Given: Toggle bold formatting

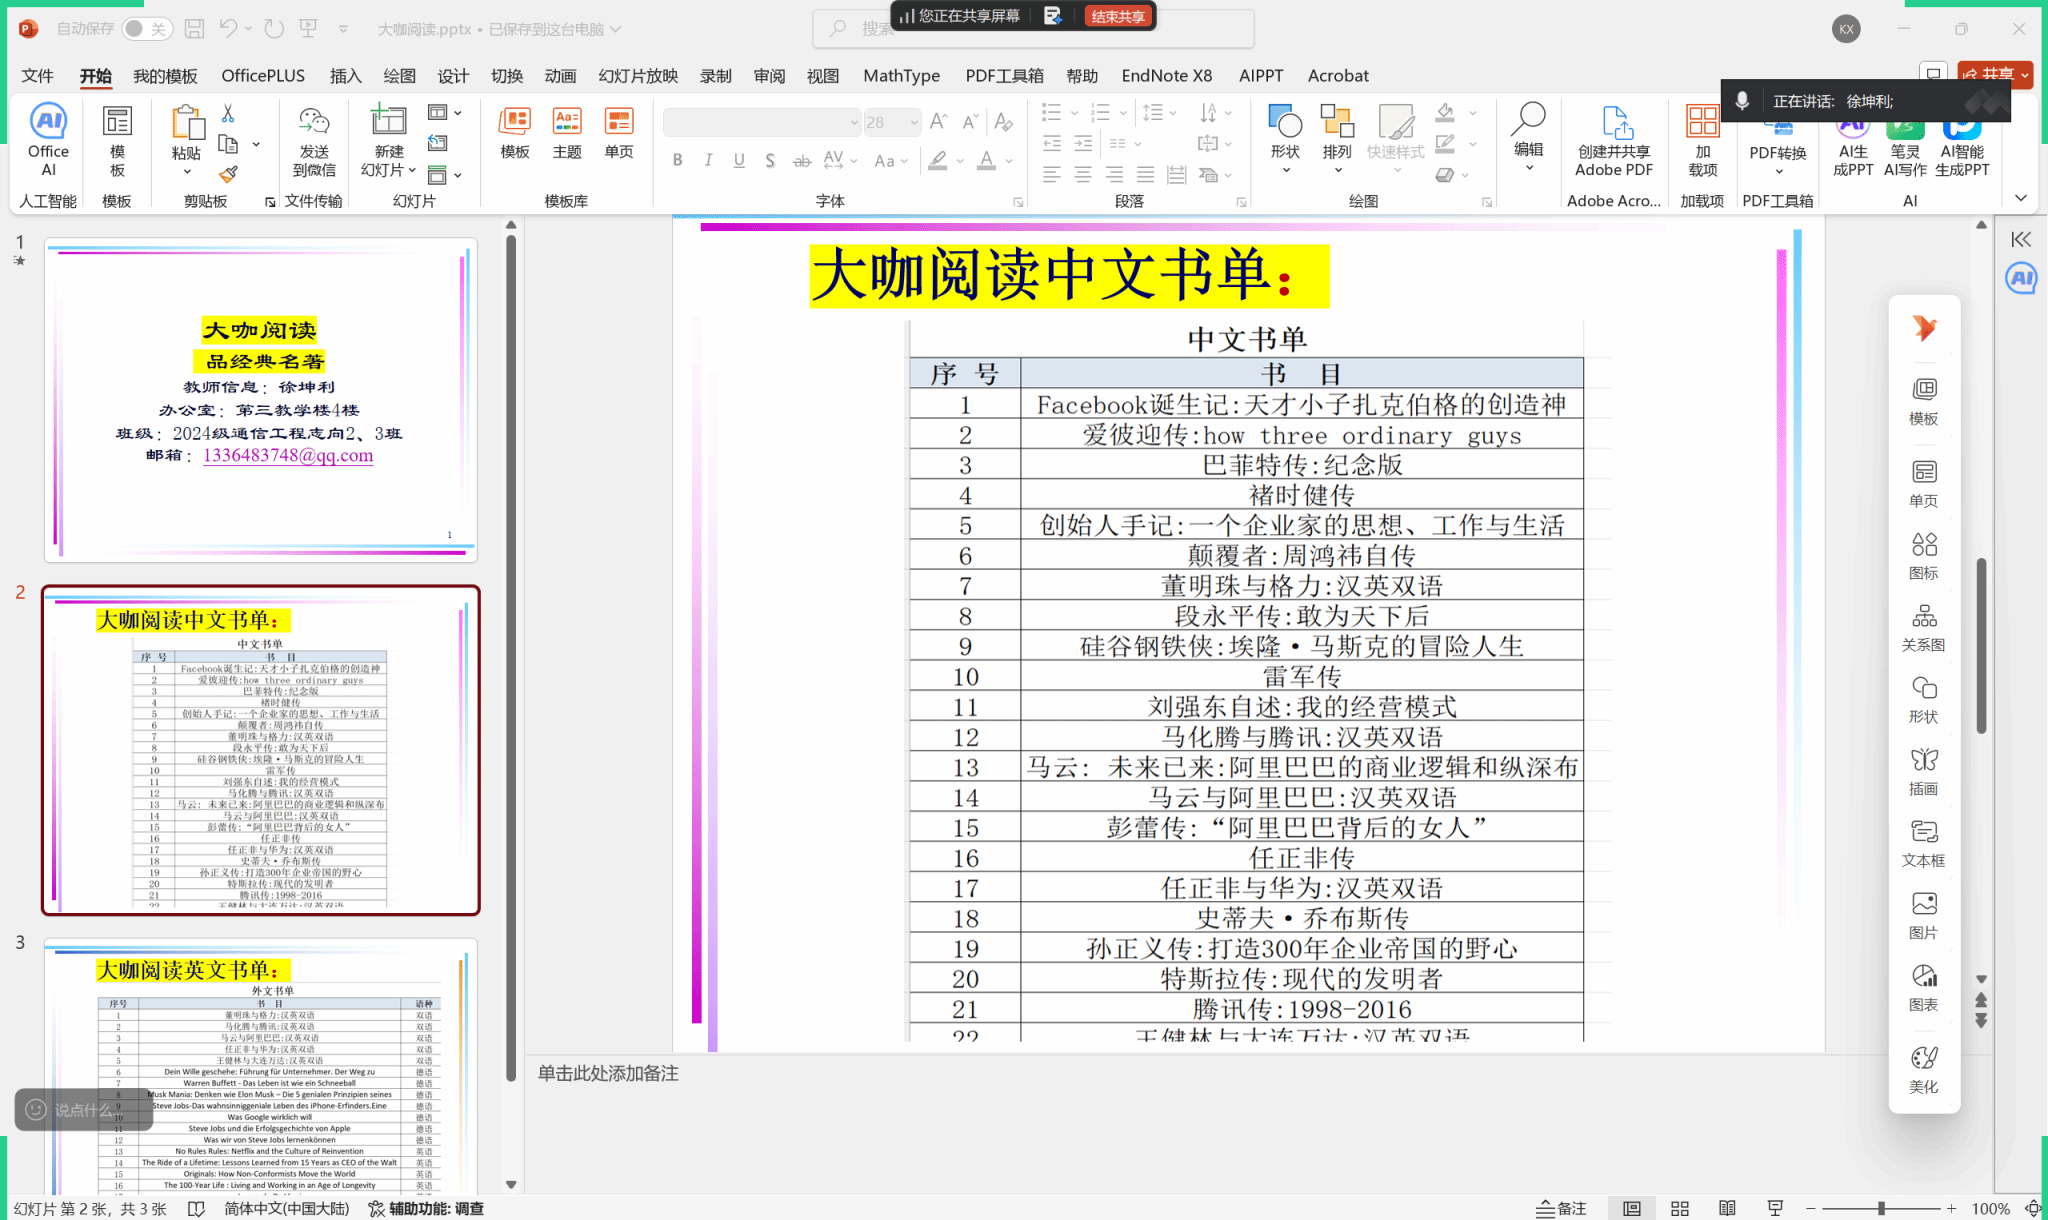Looking at the screenshot, I should pyautogui.click(x=678, y=160).
